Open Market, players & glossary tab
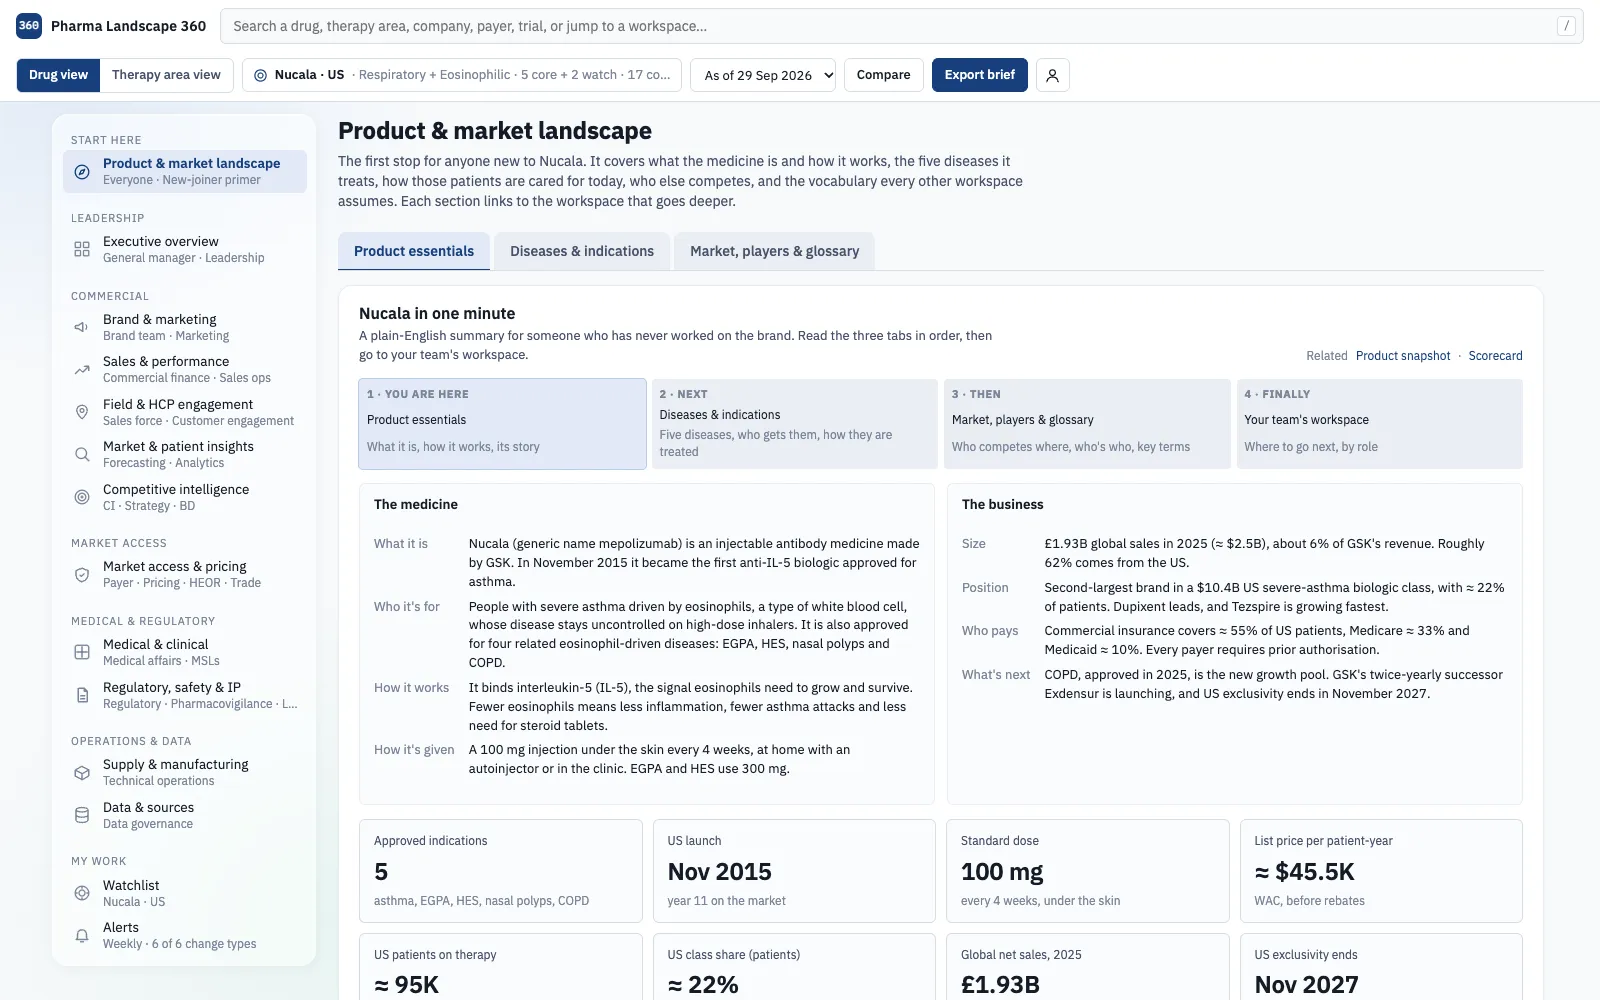Image resolution: width=1600 pixels, height=1000 pixels. (x=775, y=251)
